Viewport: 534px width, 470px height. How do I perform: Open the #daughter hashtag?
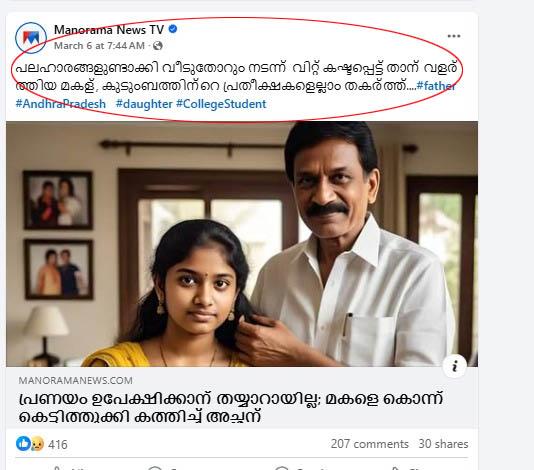pos(144,104)
